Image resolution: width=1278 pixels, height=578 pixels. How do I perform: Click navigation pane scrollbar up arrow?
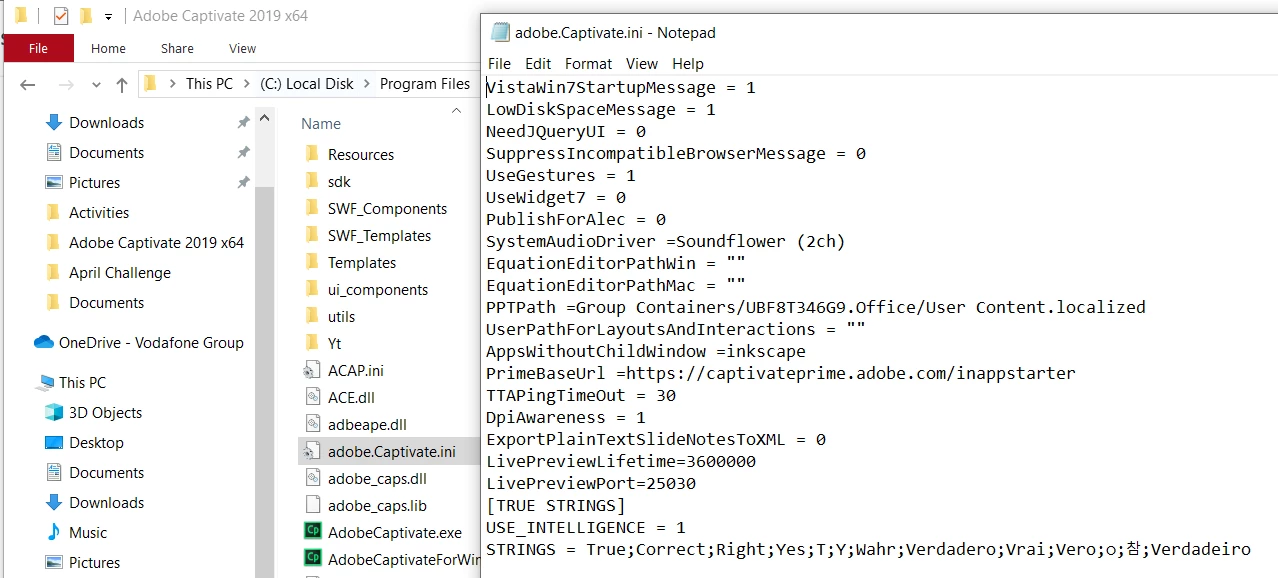click(x=265, y=118)
